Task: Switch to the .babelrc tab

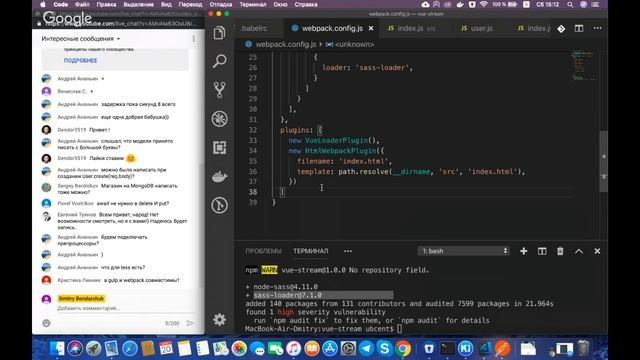Action: [253, 28]
